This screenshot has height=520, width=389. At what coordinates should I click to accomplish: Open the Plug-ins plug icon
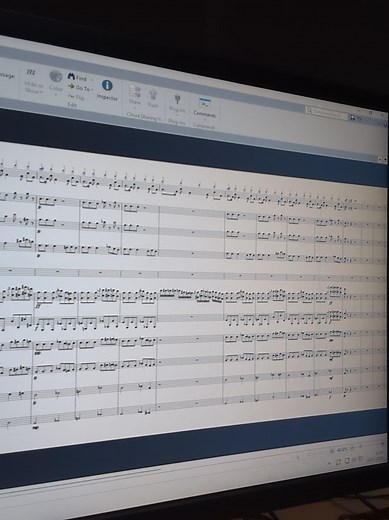click(x=177, y=98)
